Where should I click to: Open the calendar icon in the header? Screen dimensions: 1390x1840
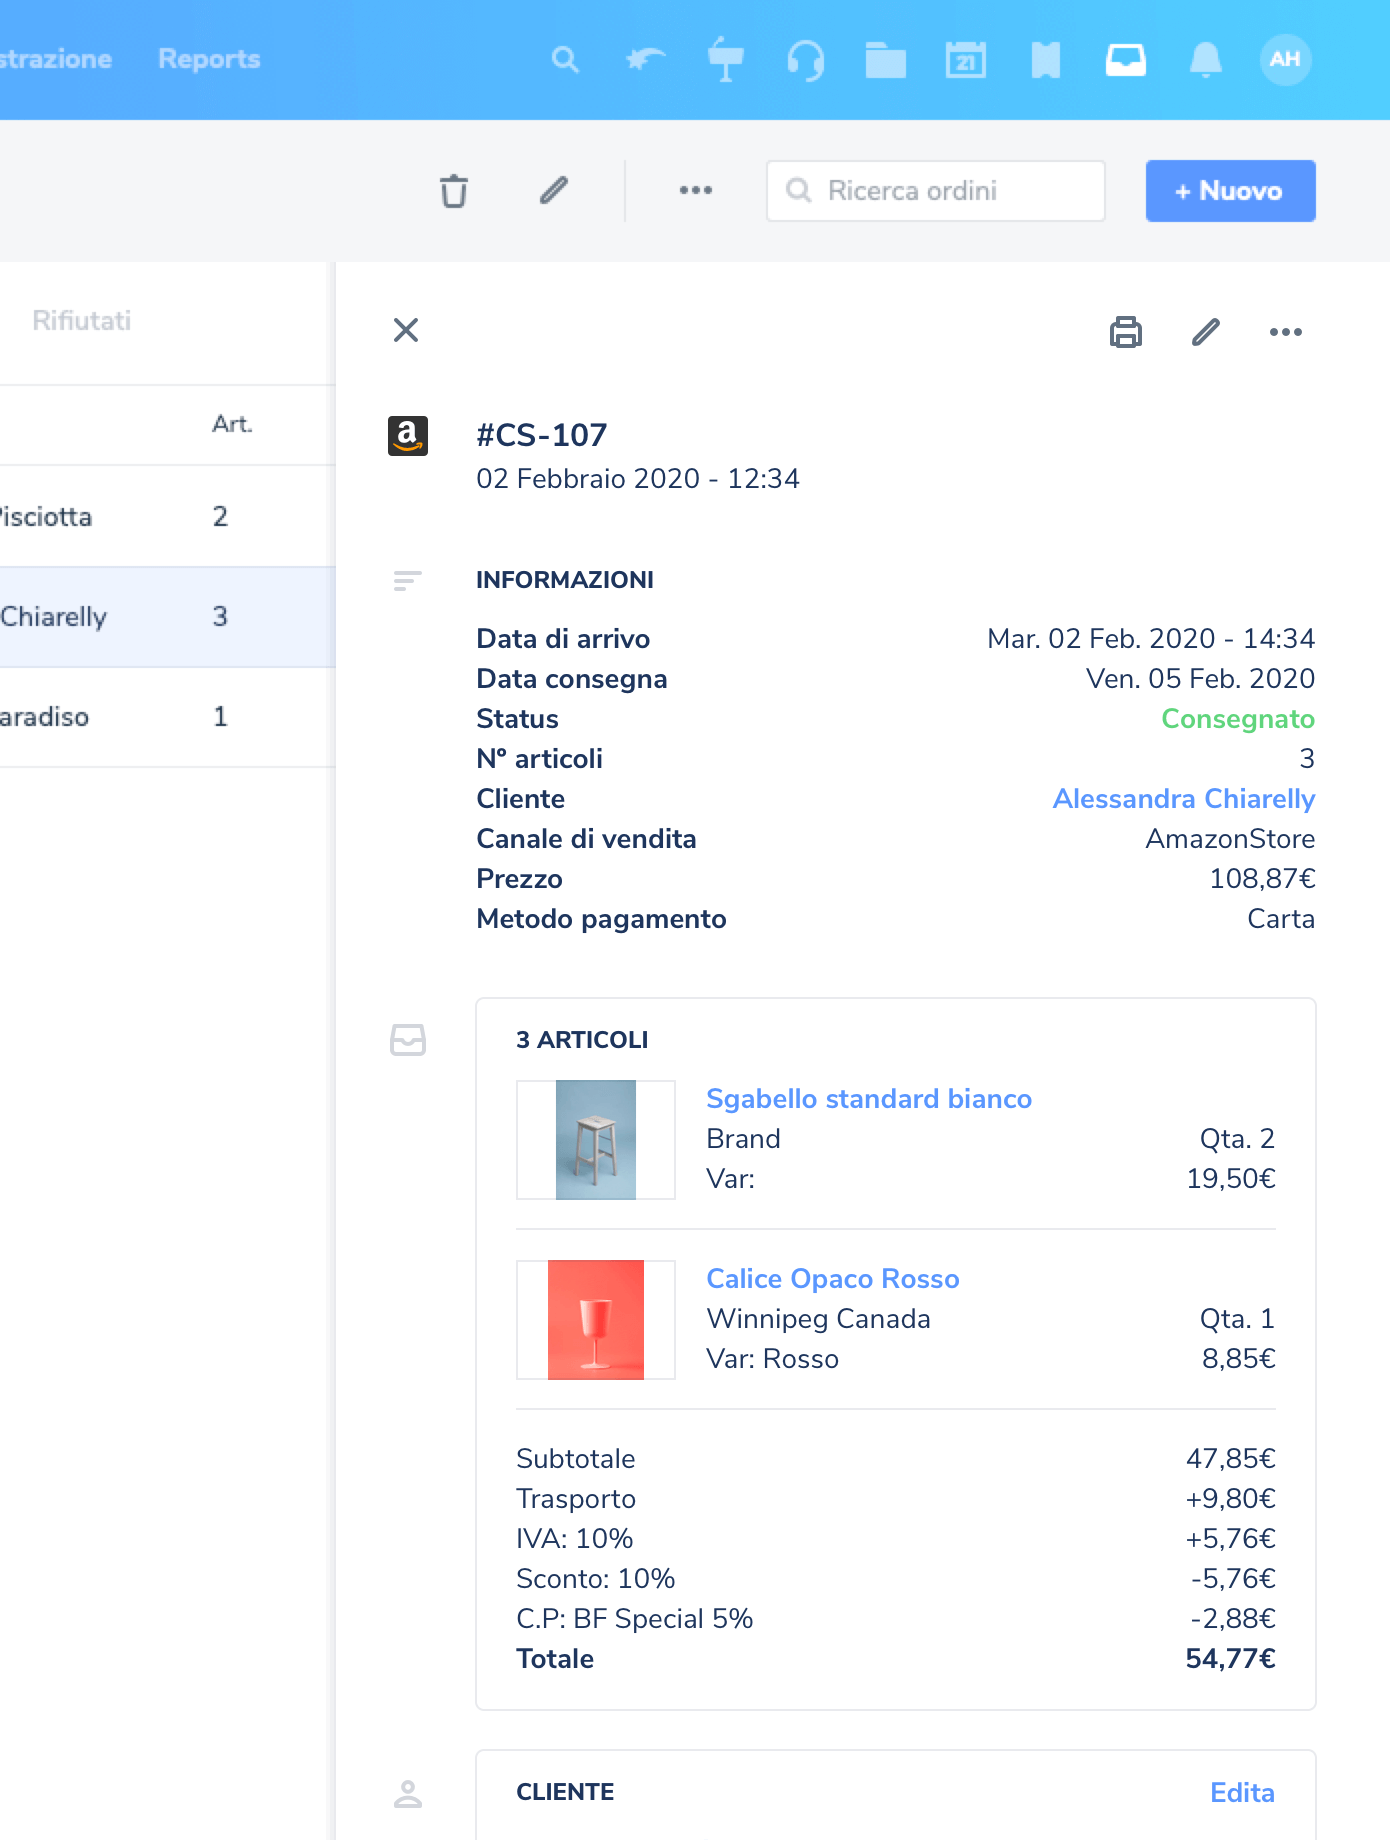point(965,60)
